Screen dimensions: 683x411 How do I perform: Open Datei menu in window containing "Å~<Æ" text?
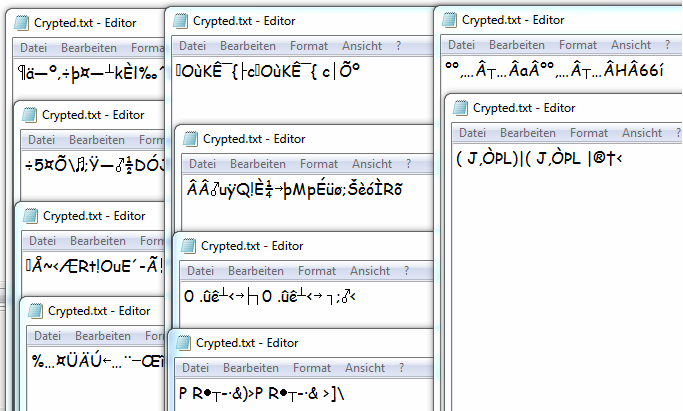click(x=42, y=241)
